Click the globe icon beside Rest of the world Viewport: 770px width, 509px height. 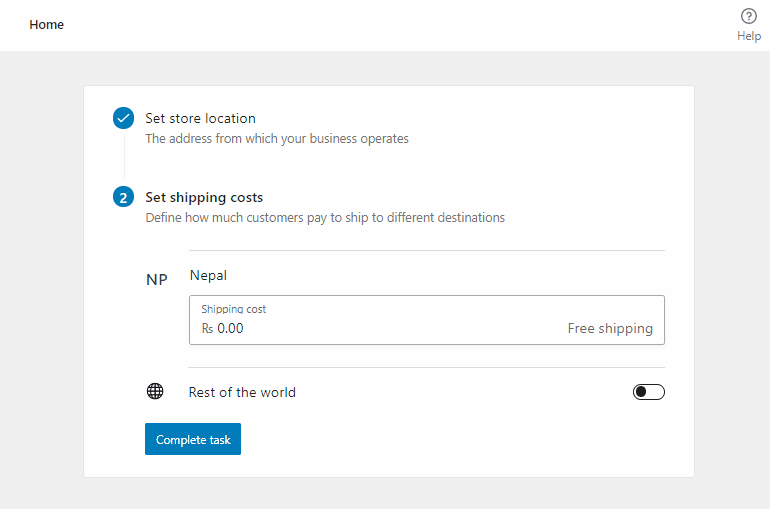tap(155, 392)
